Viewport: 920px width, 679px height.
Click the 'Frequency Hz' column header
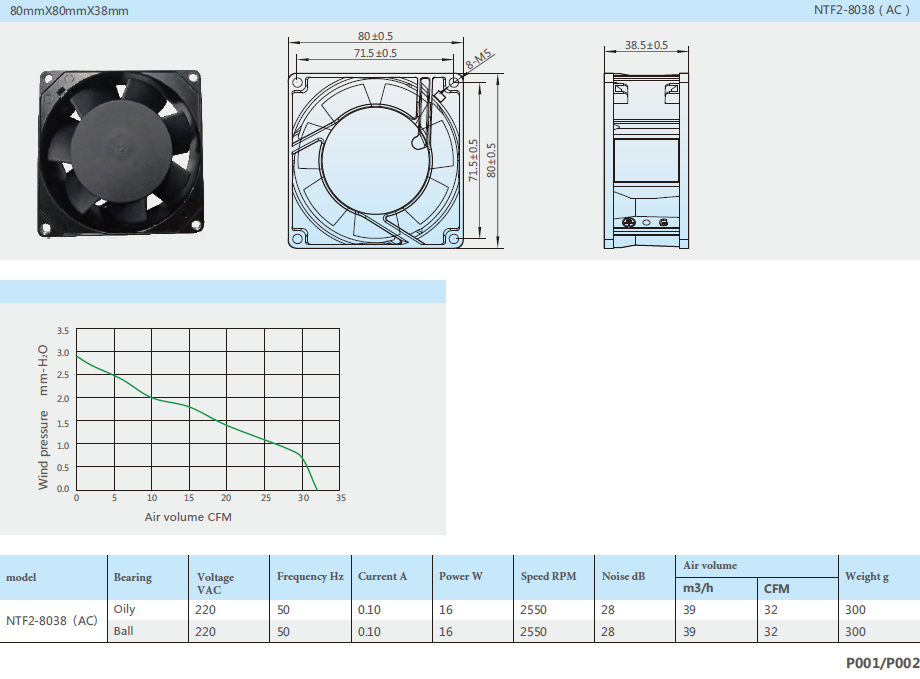pos(310,577)
